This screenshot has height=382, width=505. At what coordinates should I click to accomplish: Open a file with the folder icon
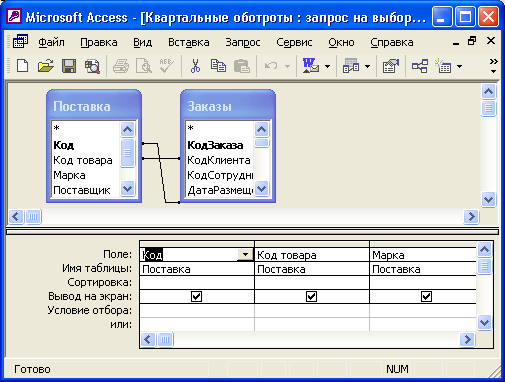point(46,66)
